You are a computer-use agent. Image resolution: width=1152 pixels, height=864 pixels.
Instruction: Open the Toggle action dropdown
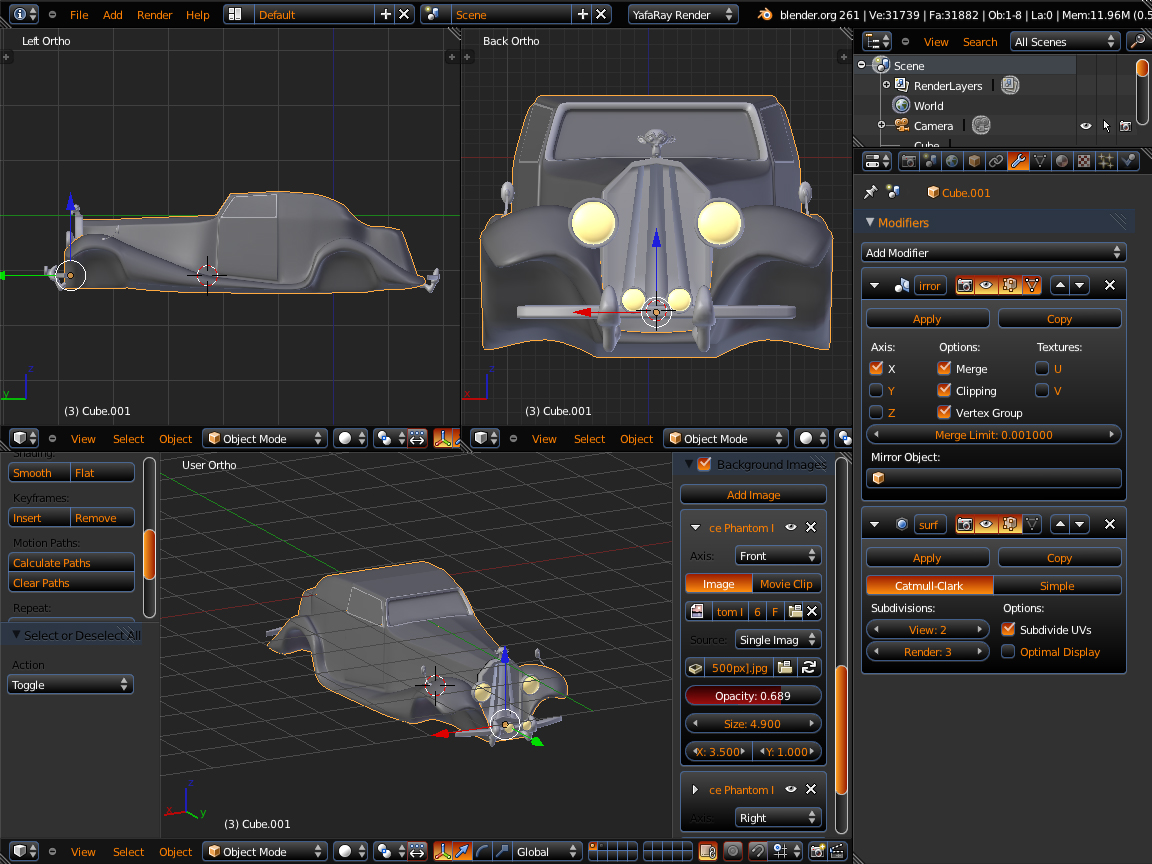[70, 685]
